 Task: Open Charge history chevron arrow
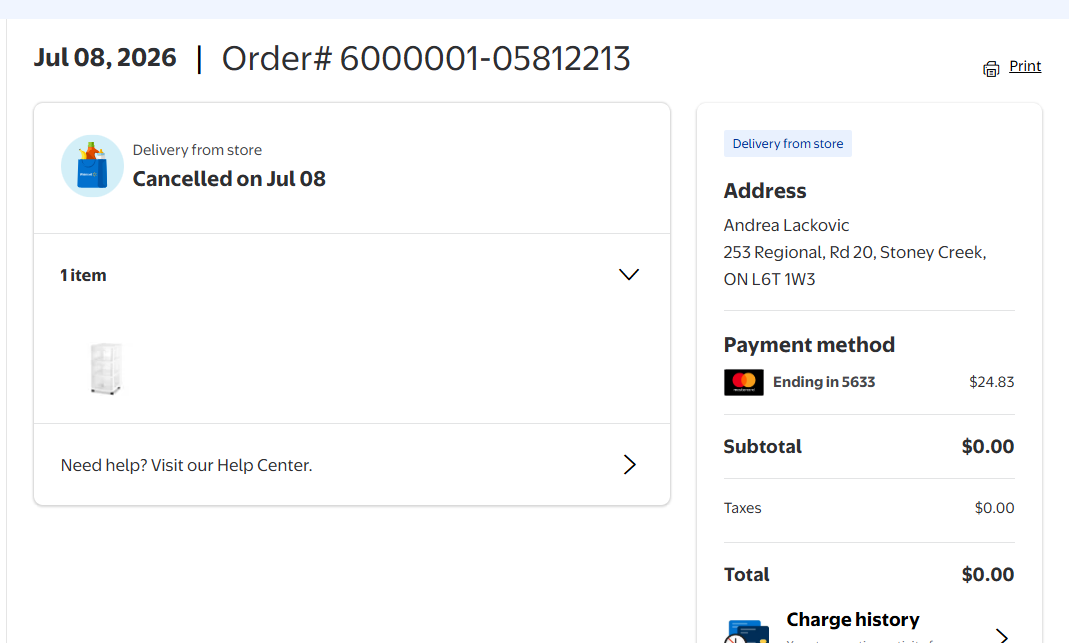[1002, 635]
